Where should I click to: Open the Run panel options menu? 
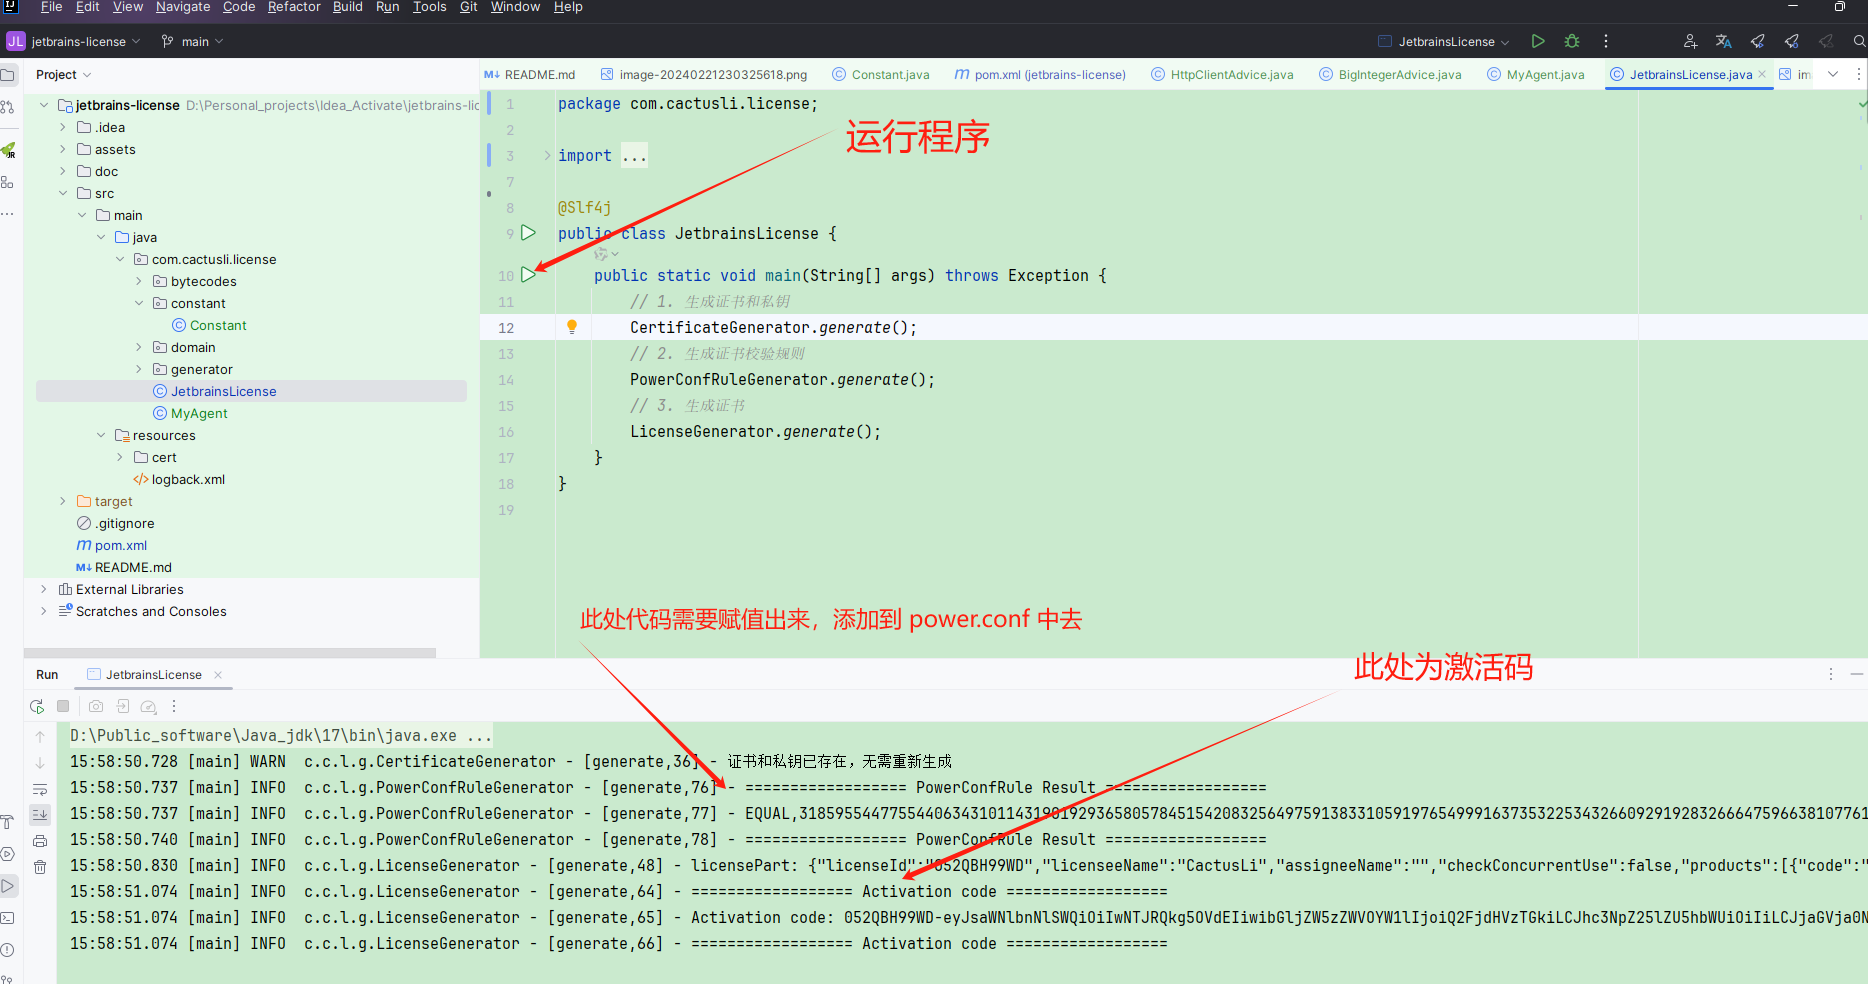point(1831,674)
